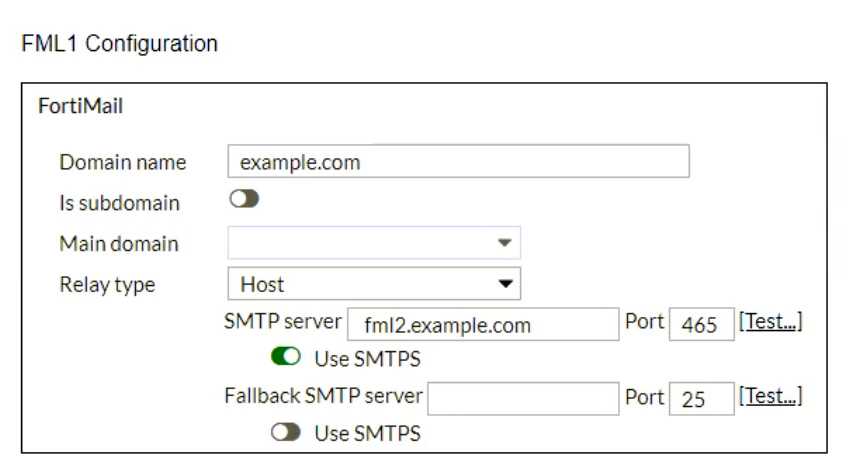Toggle the Is subdomain switch
858x474 pixels.
(244, 200)
